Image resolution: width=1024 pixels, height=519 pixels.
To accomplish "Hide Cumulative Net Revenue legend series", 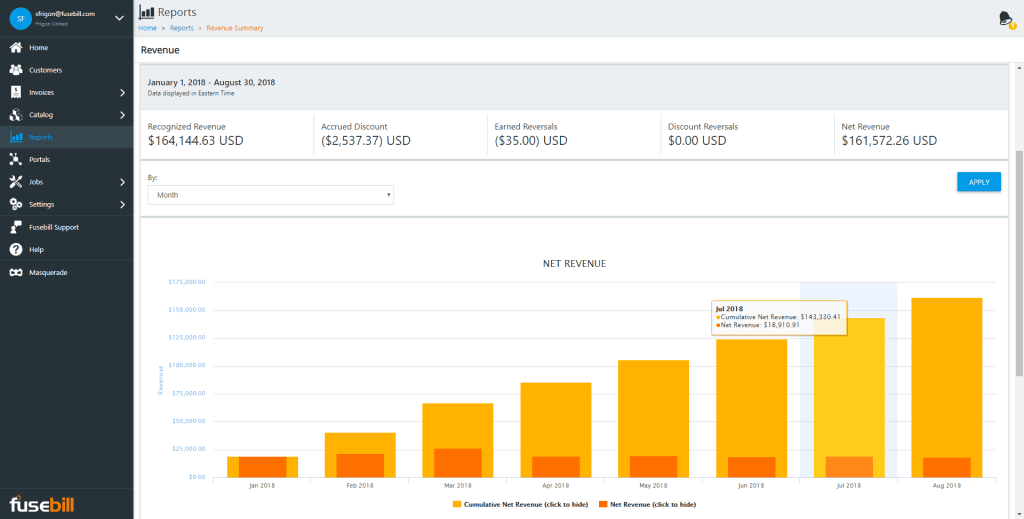I will tap(520, 505).
